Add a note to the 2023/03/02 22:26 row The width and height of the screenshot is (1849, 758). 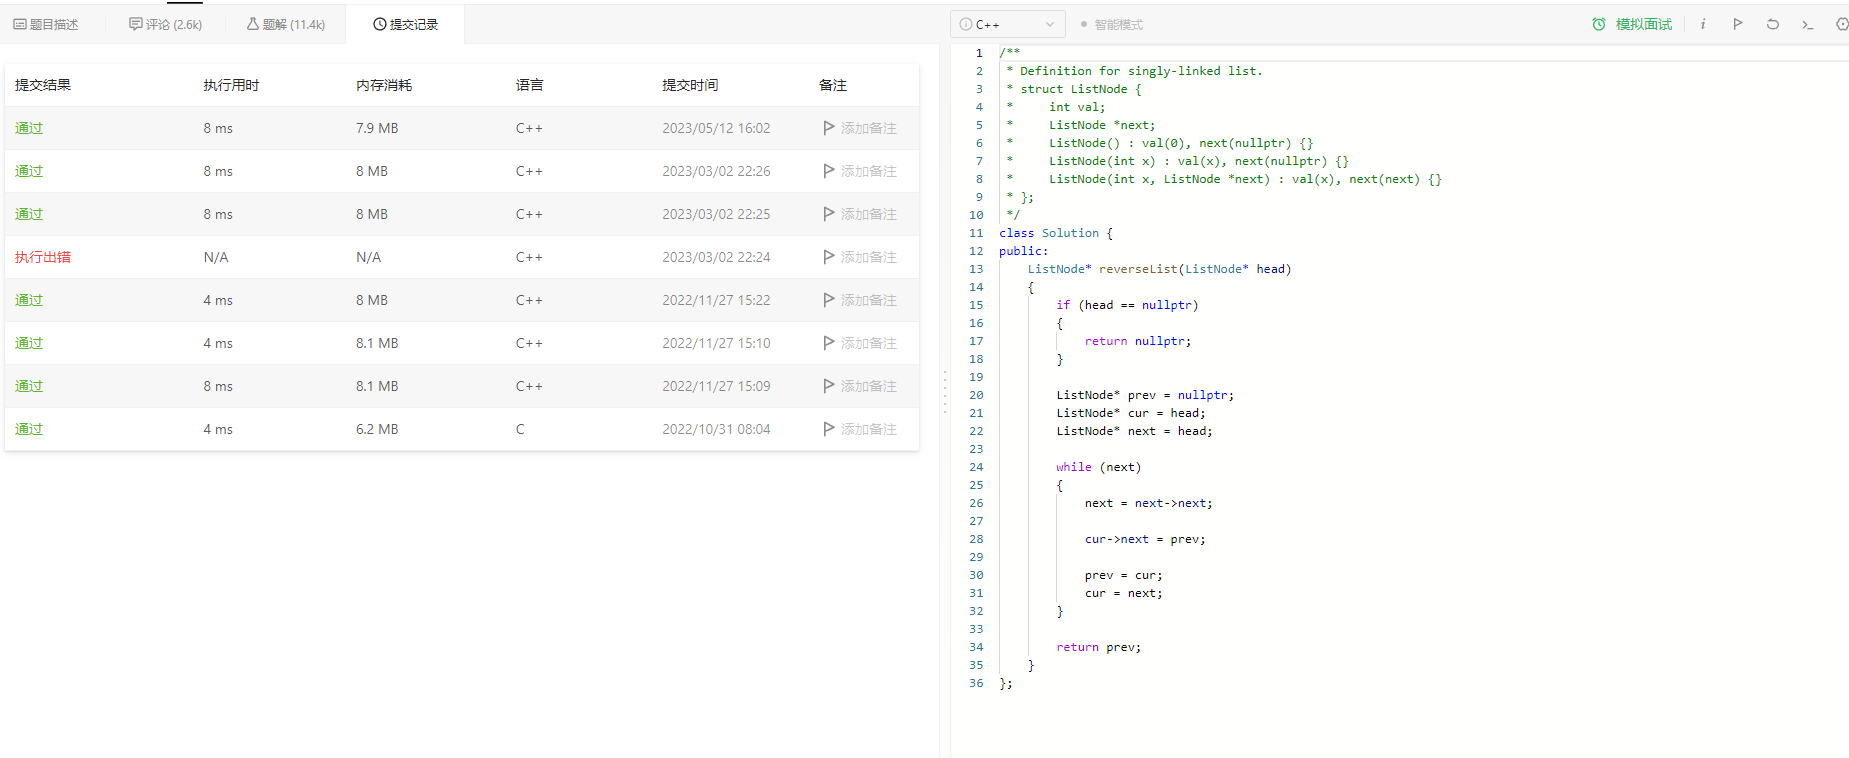coord(860,171)
